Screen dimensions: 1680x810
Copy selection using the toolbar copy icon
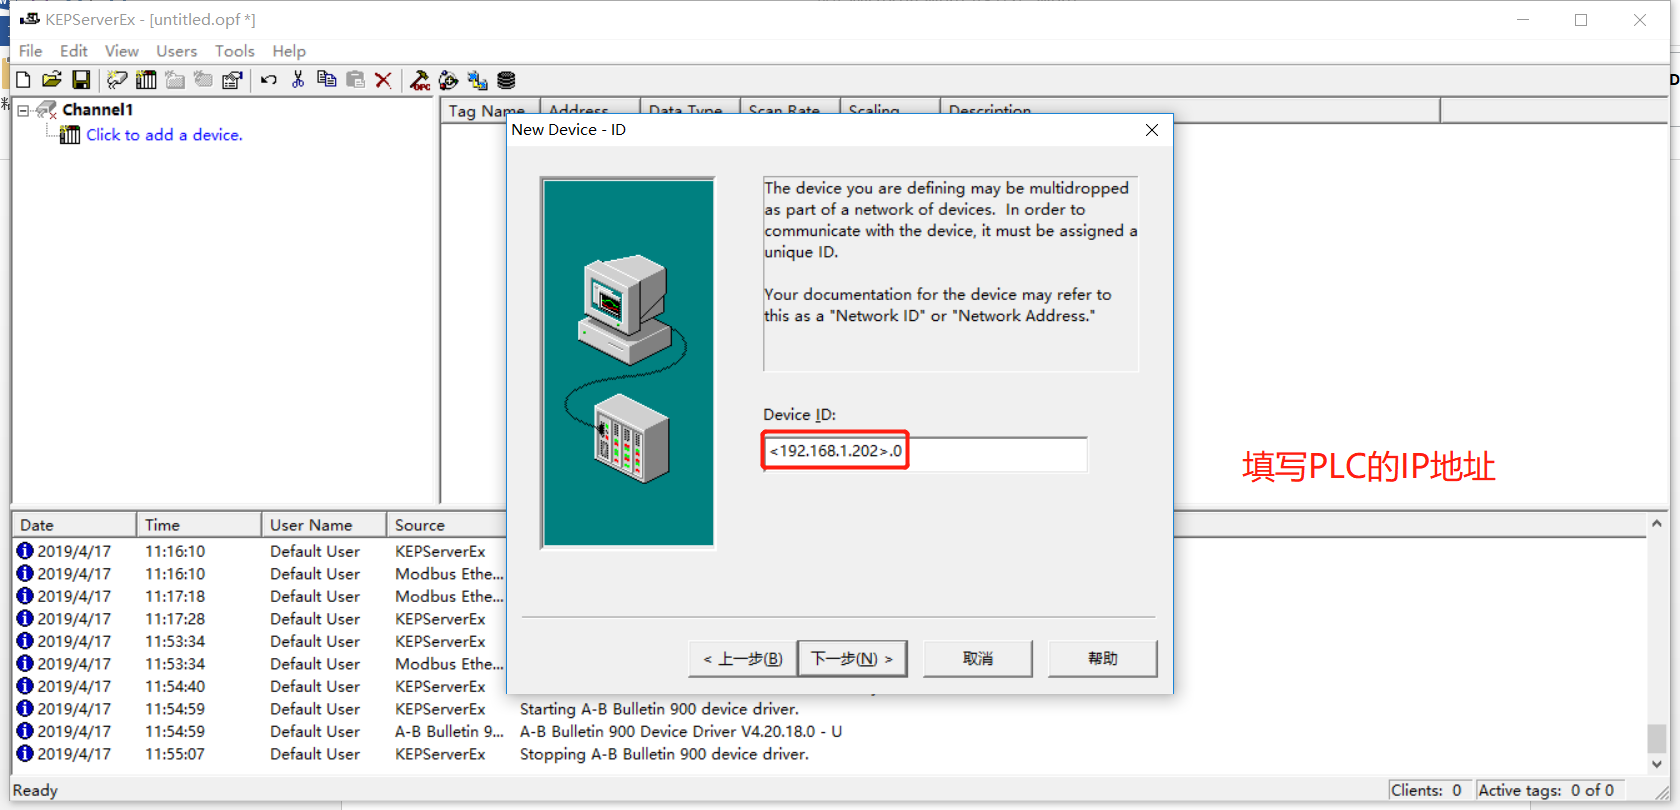[x=326, y=80]
